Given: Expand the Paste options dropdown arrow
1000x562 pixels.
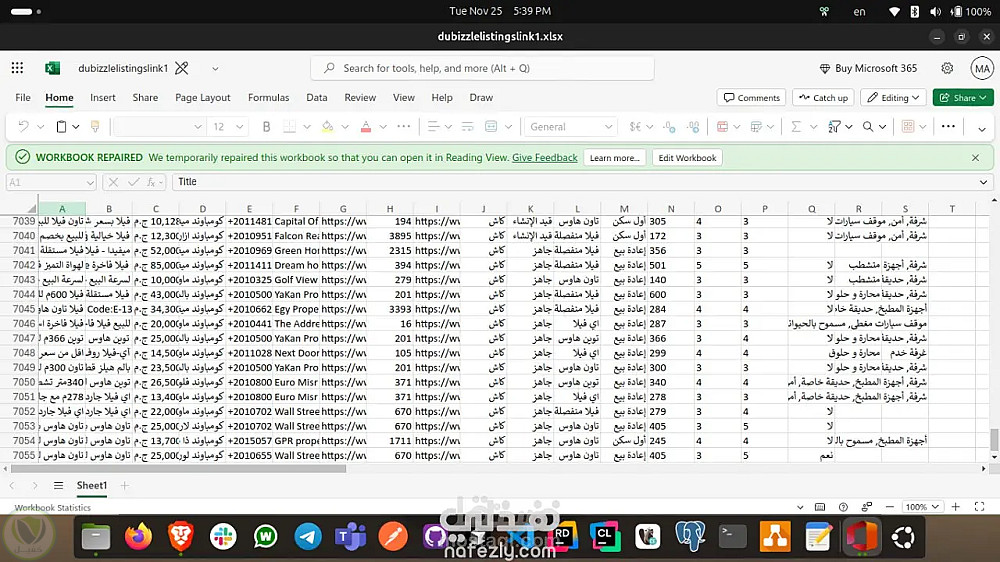Looking at the screenshot, I should coord(75,127).
